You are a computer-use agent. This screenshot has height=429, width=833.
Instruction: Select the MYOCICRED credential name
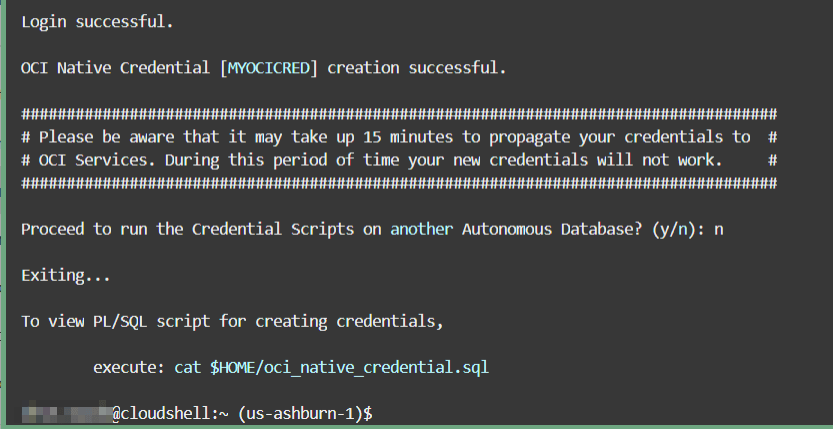click(268, 68)
